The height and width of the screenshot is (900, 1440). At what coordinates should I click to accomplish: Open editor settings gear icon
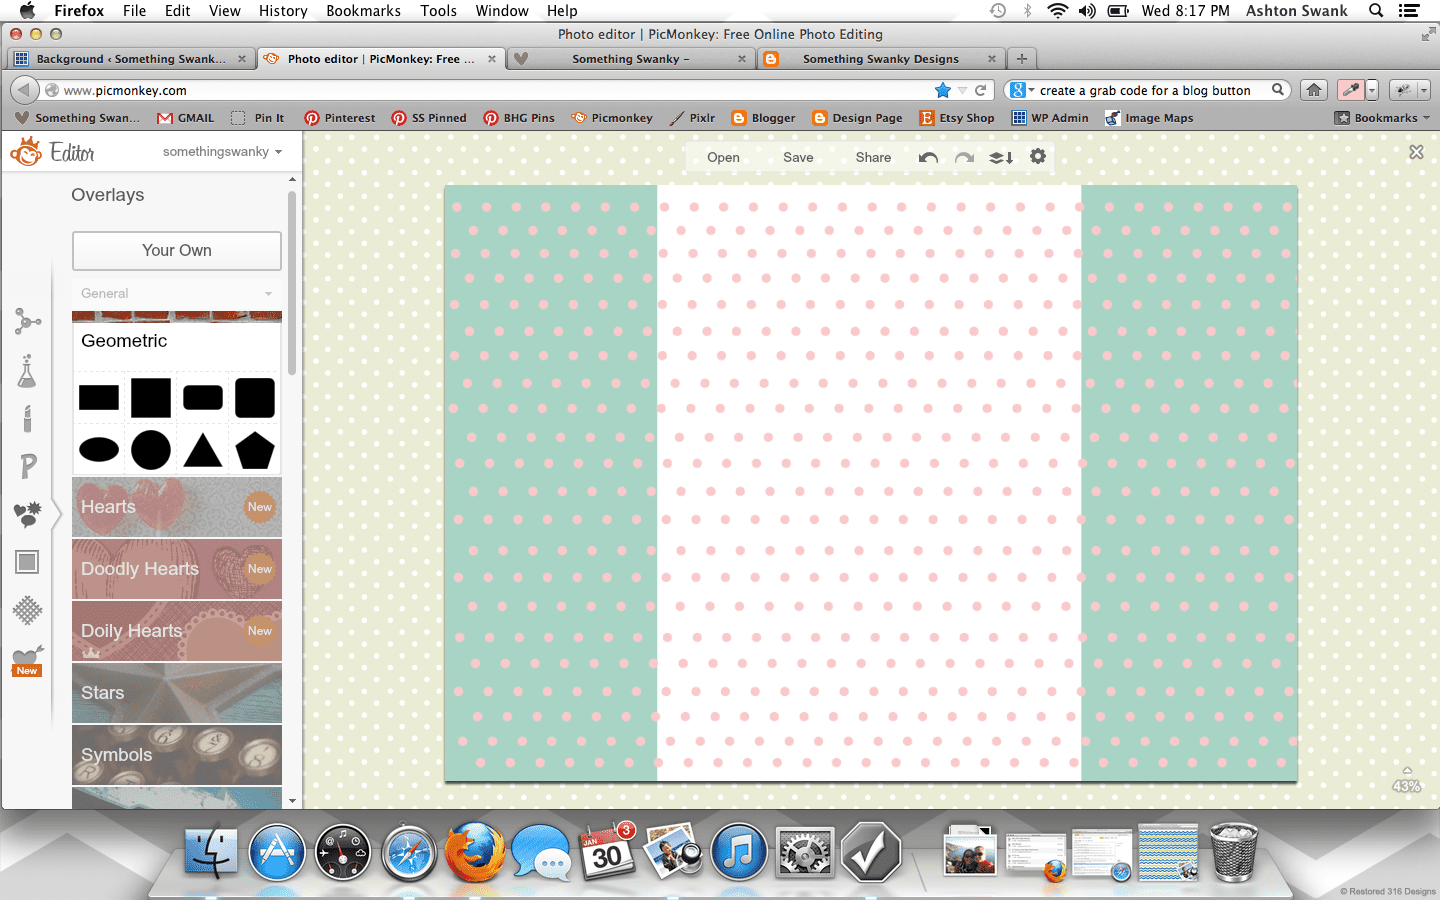pos(1038,157)
